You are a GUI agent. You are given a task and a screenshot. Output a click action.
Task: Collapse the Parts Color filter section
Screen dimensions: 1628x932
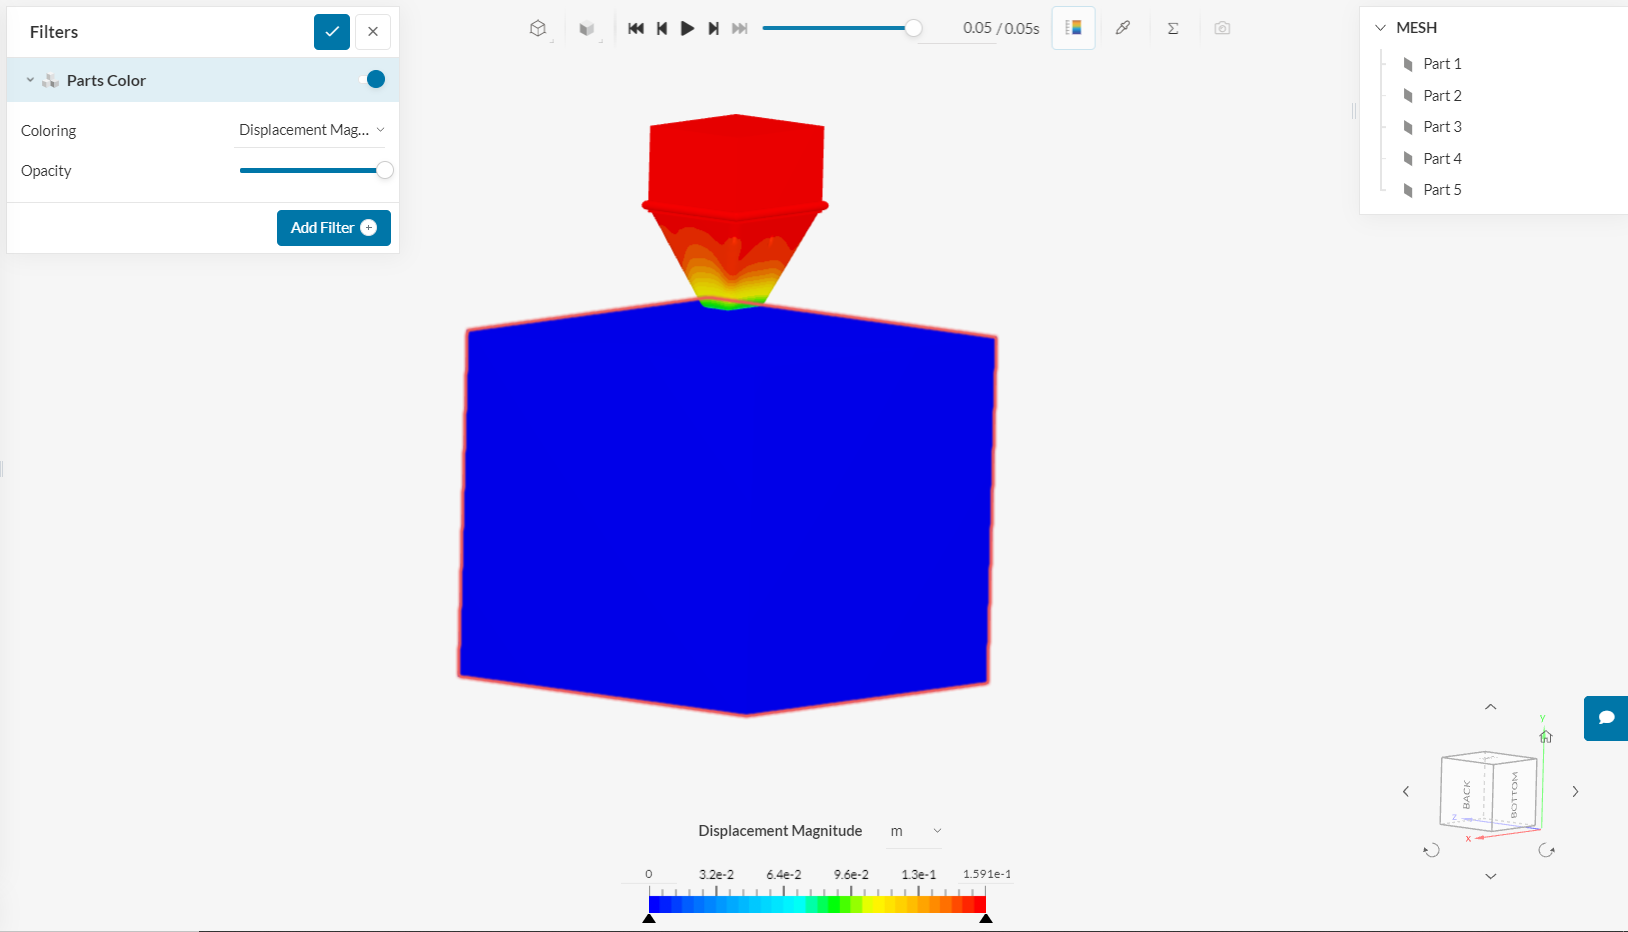click(x=30, y=80)
